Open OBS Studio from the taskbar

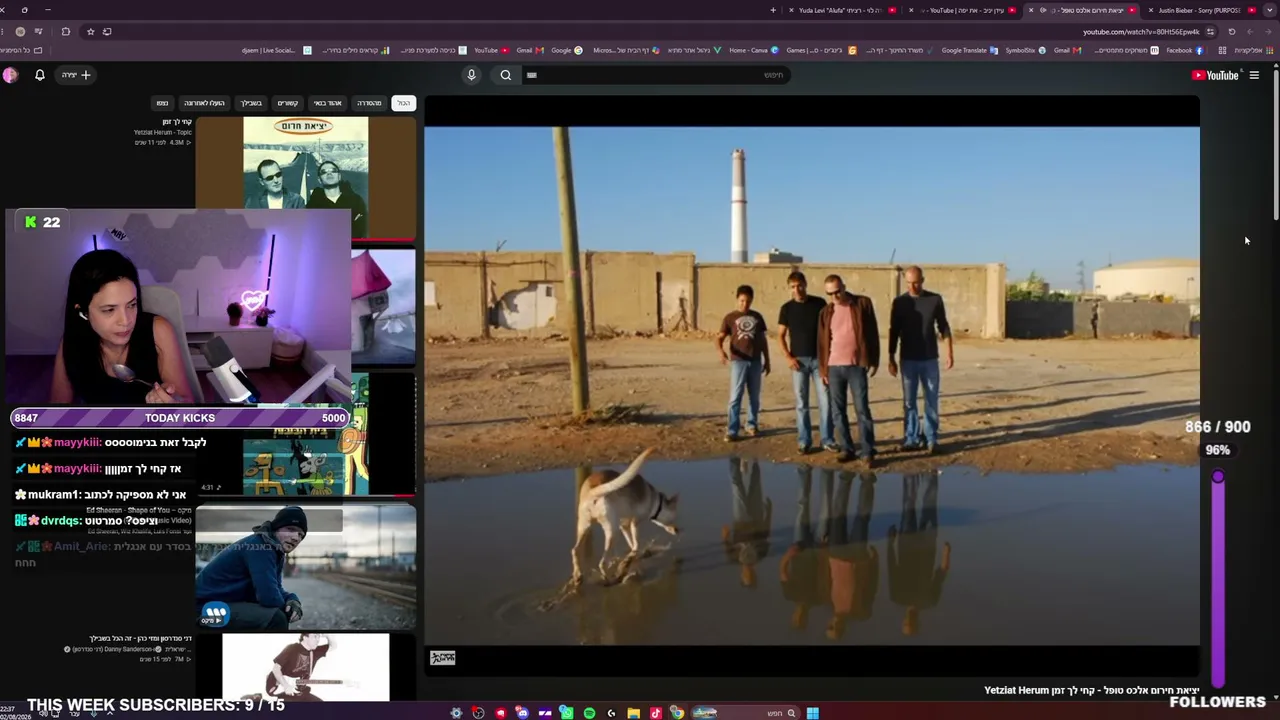click(x=478, y=713)
